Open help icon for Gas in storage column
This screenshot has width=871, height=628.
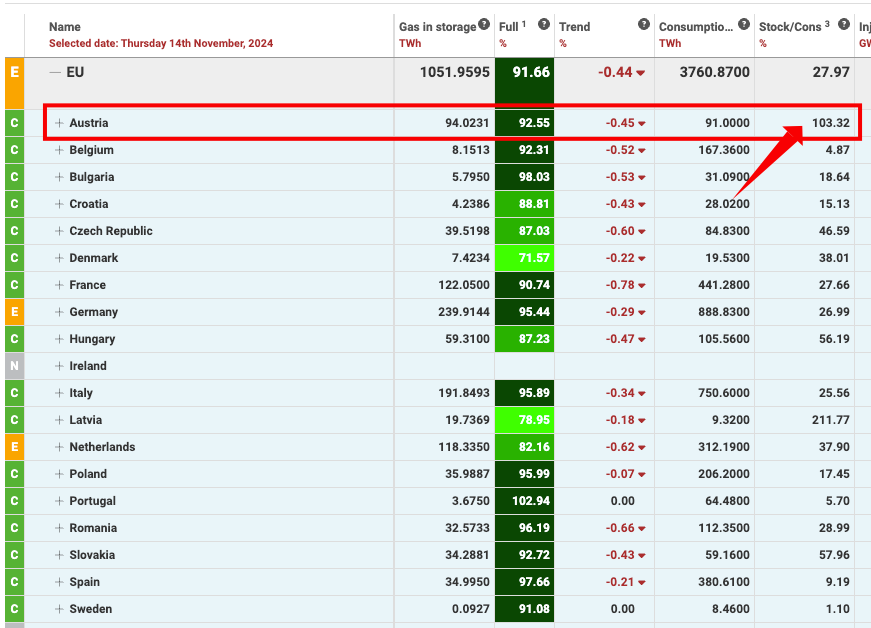(484, 24)
